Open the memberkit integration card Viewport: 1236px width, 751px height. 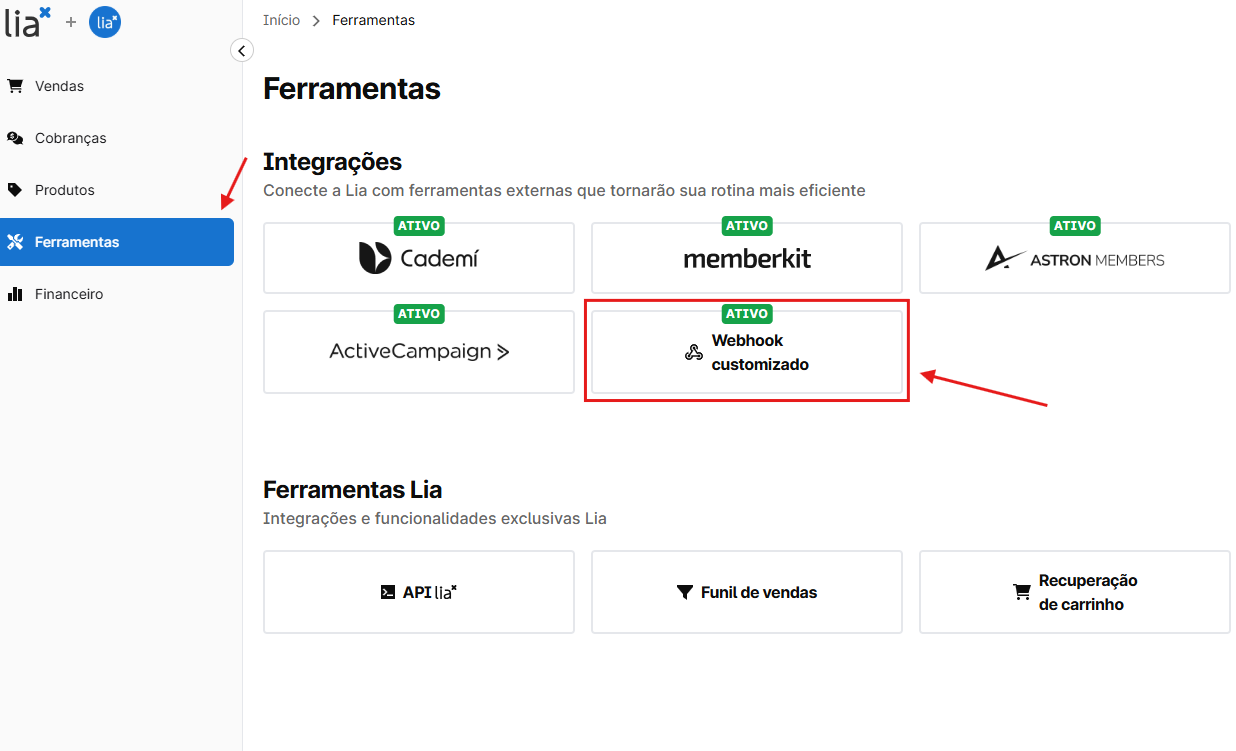point(746,259)
